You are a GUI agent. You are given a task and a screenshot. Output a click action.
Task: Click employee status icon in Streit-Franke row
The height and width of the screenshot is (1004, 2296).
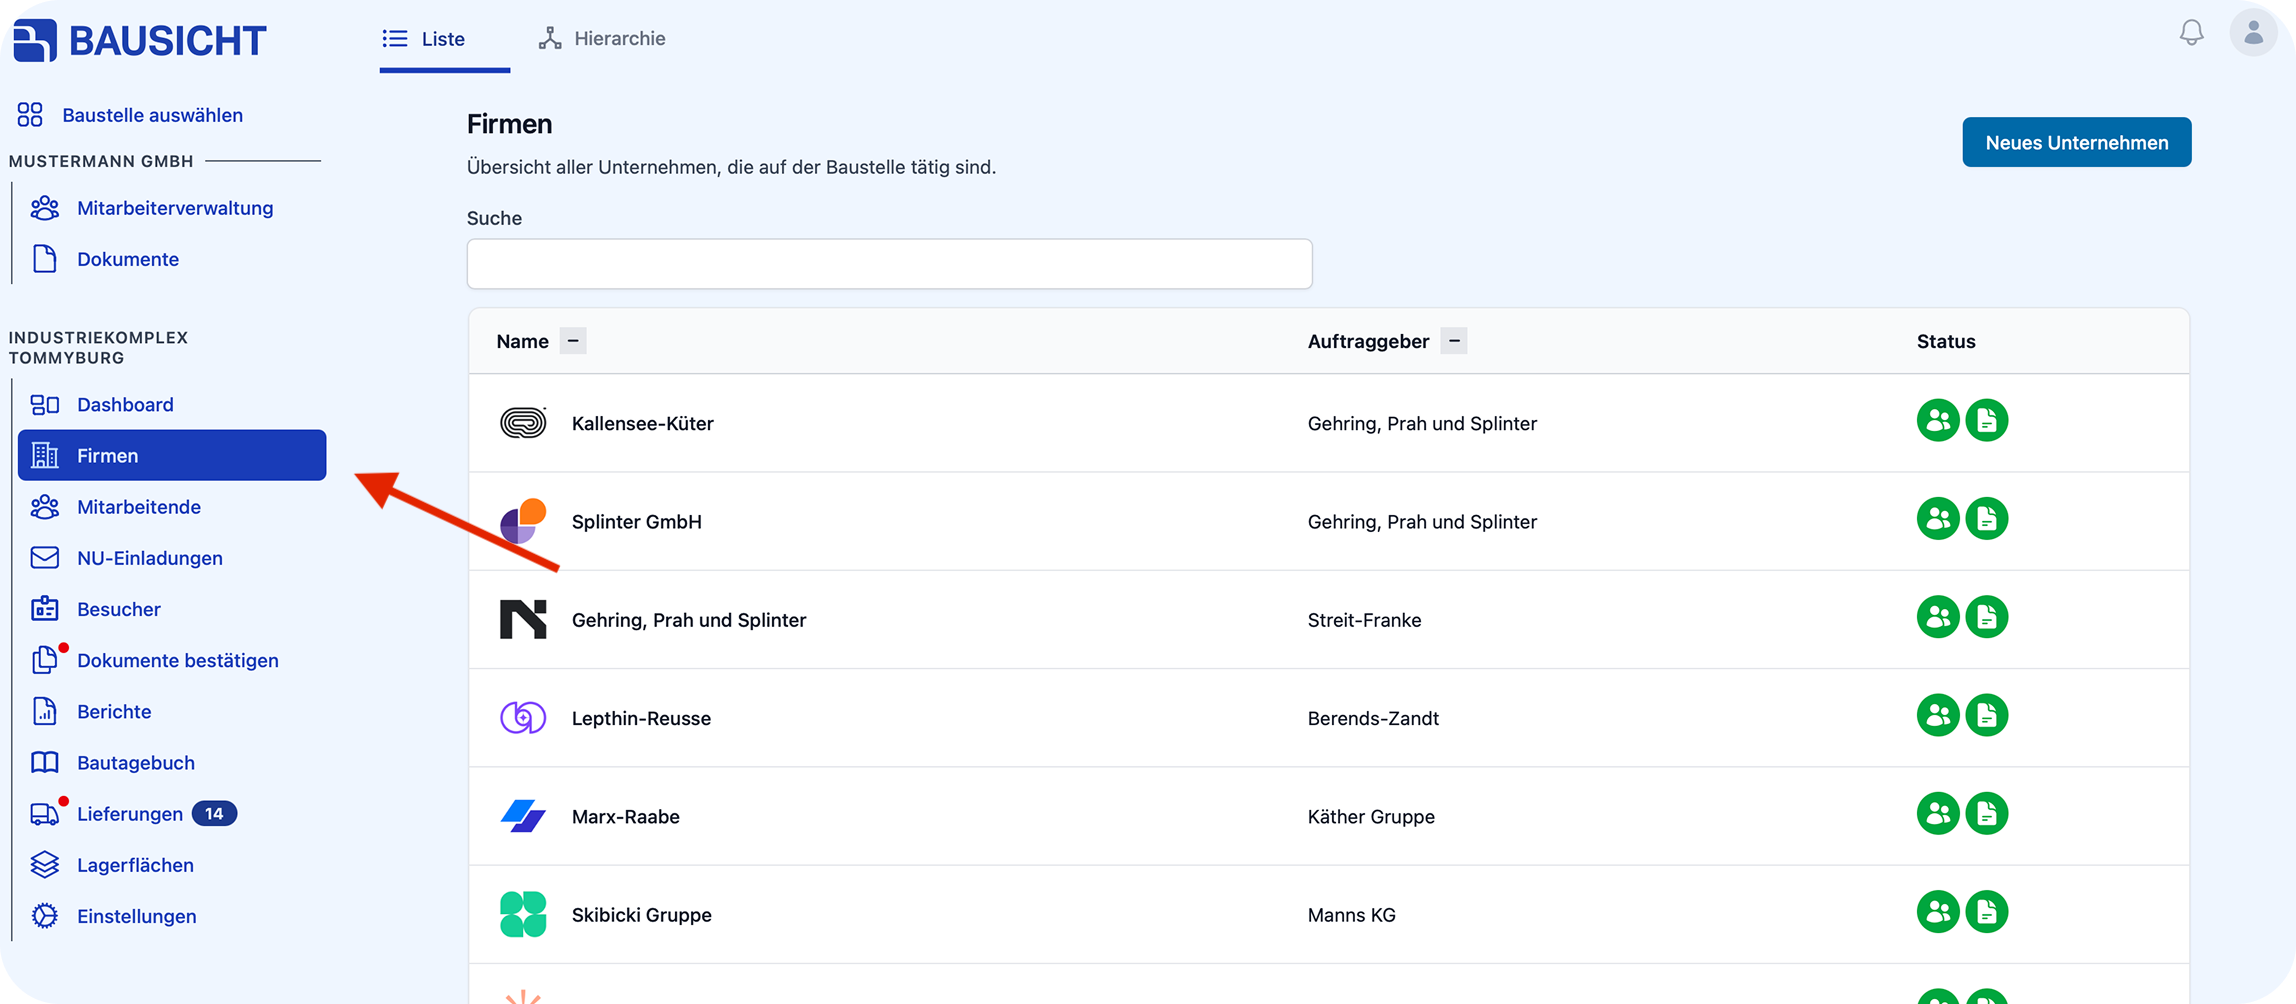[1938, 617]
